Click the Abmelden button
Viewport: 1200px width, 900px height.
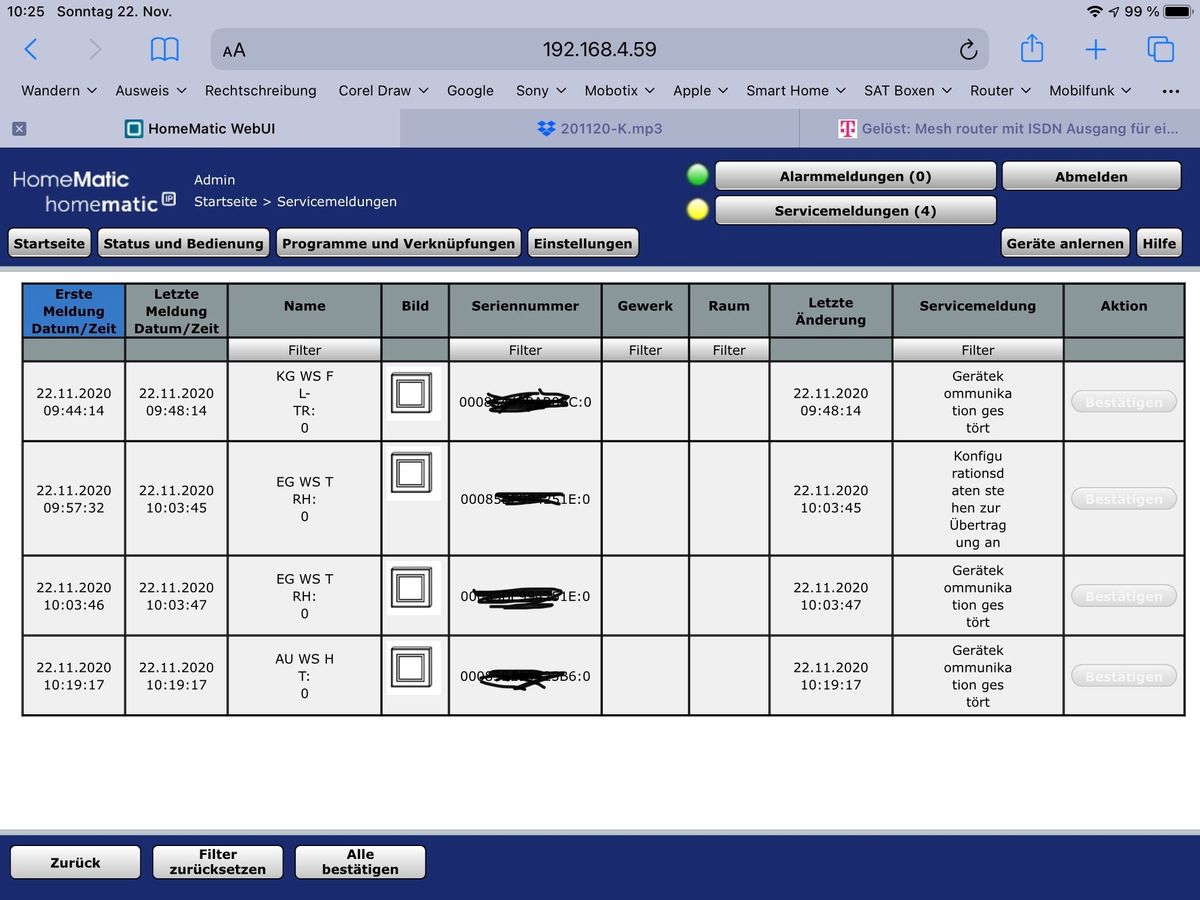pos(1091,176)
